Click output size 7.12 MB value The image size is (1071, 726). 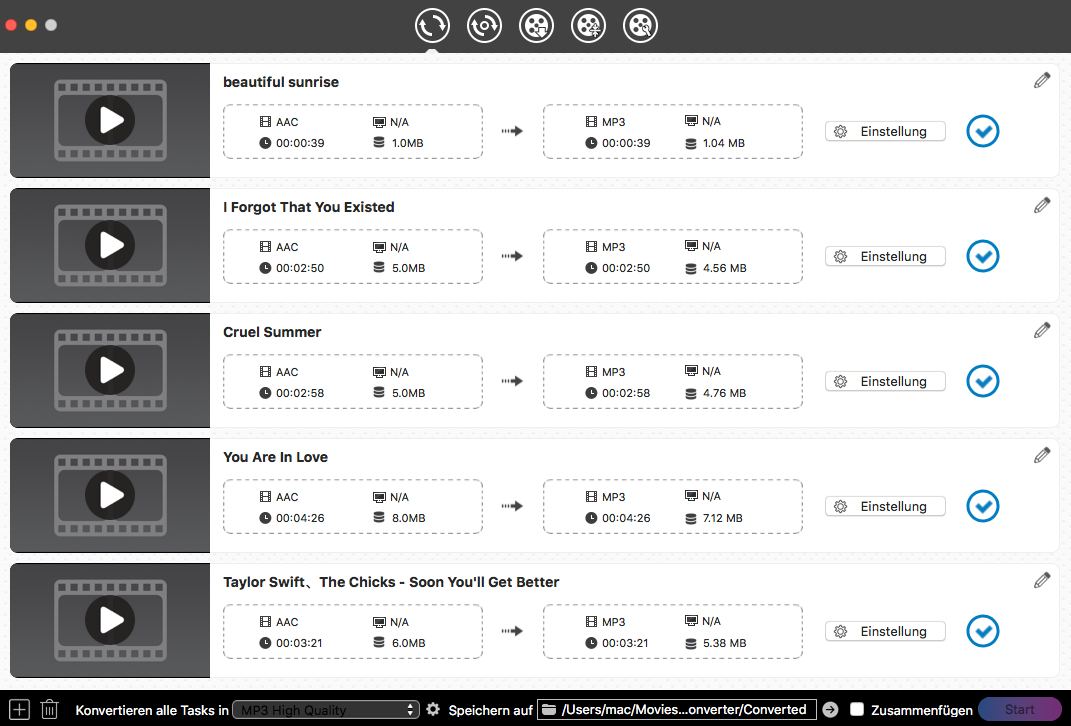pyautogui.click(x=723, y=518)
